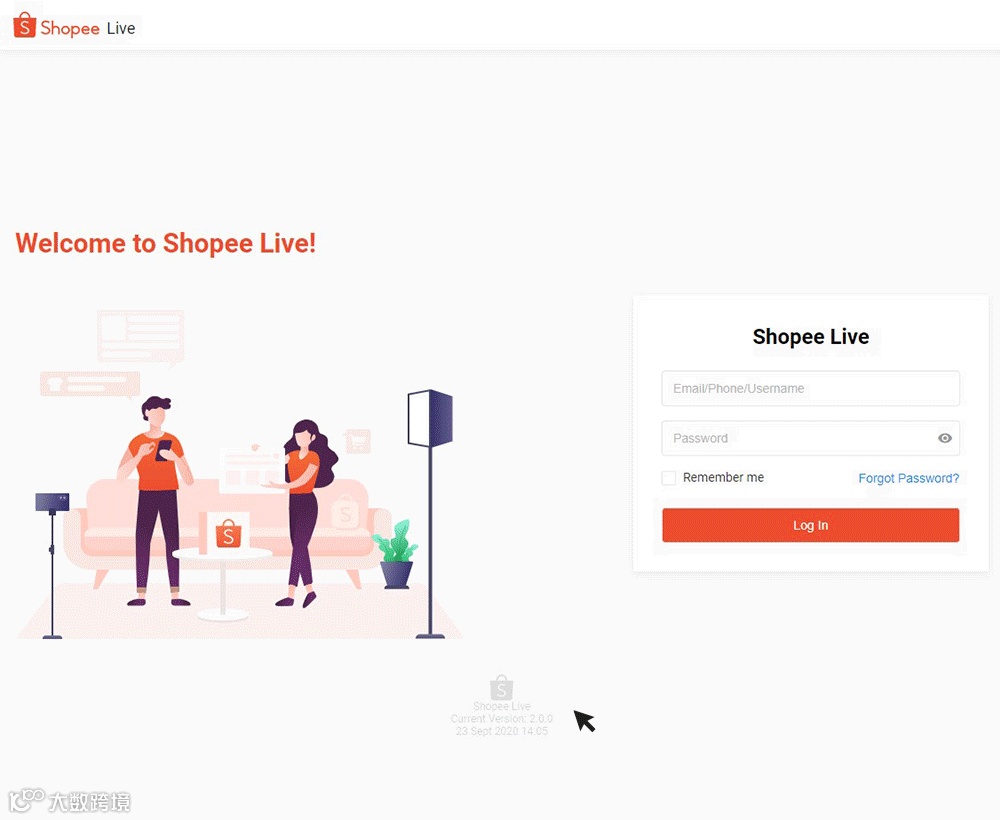Open the Forgot Password? link

click(x=908, y=478)
